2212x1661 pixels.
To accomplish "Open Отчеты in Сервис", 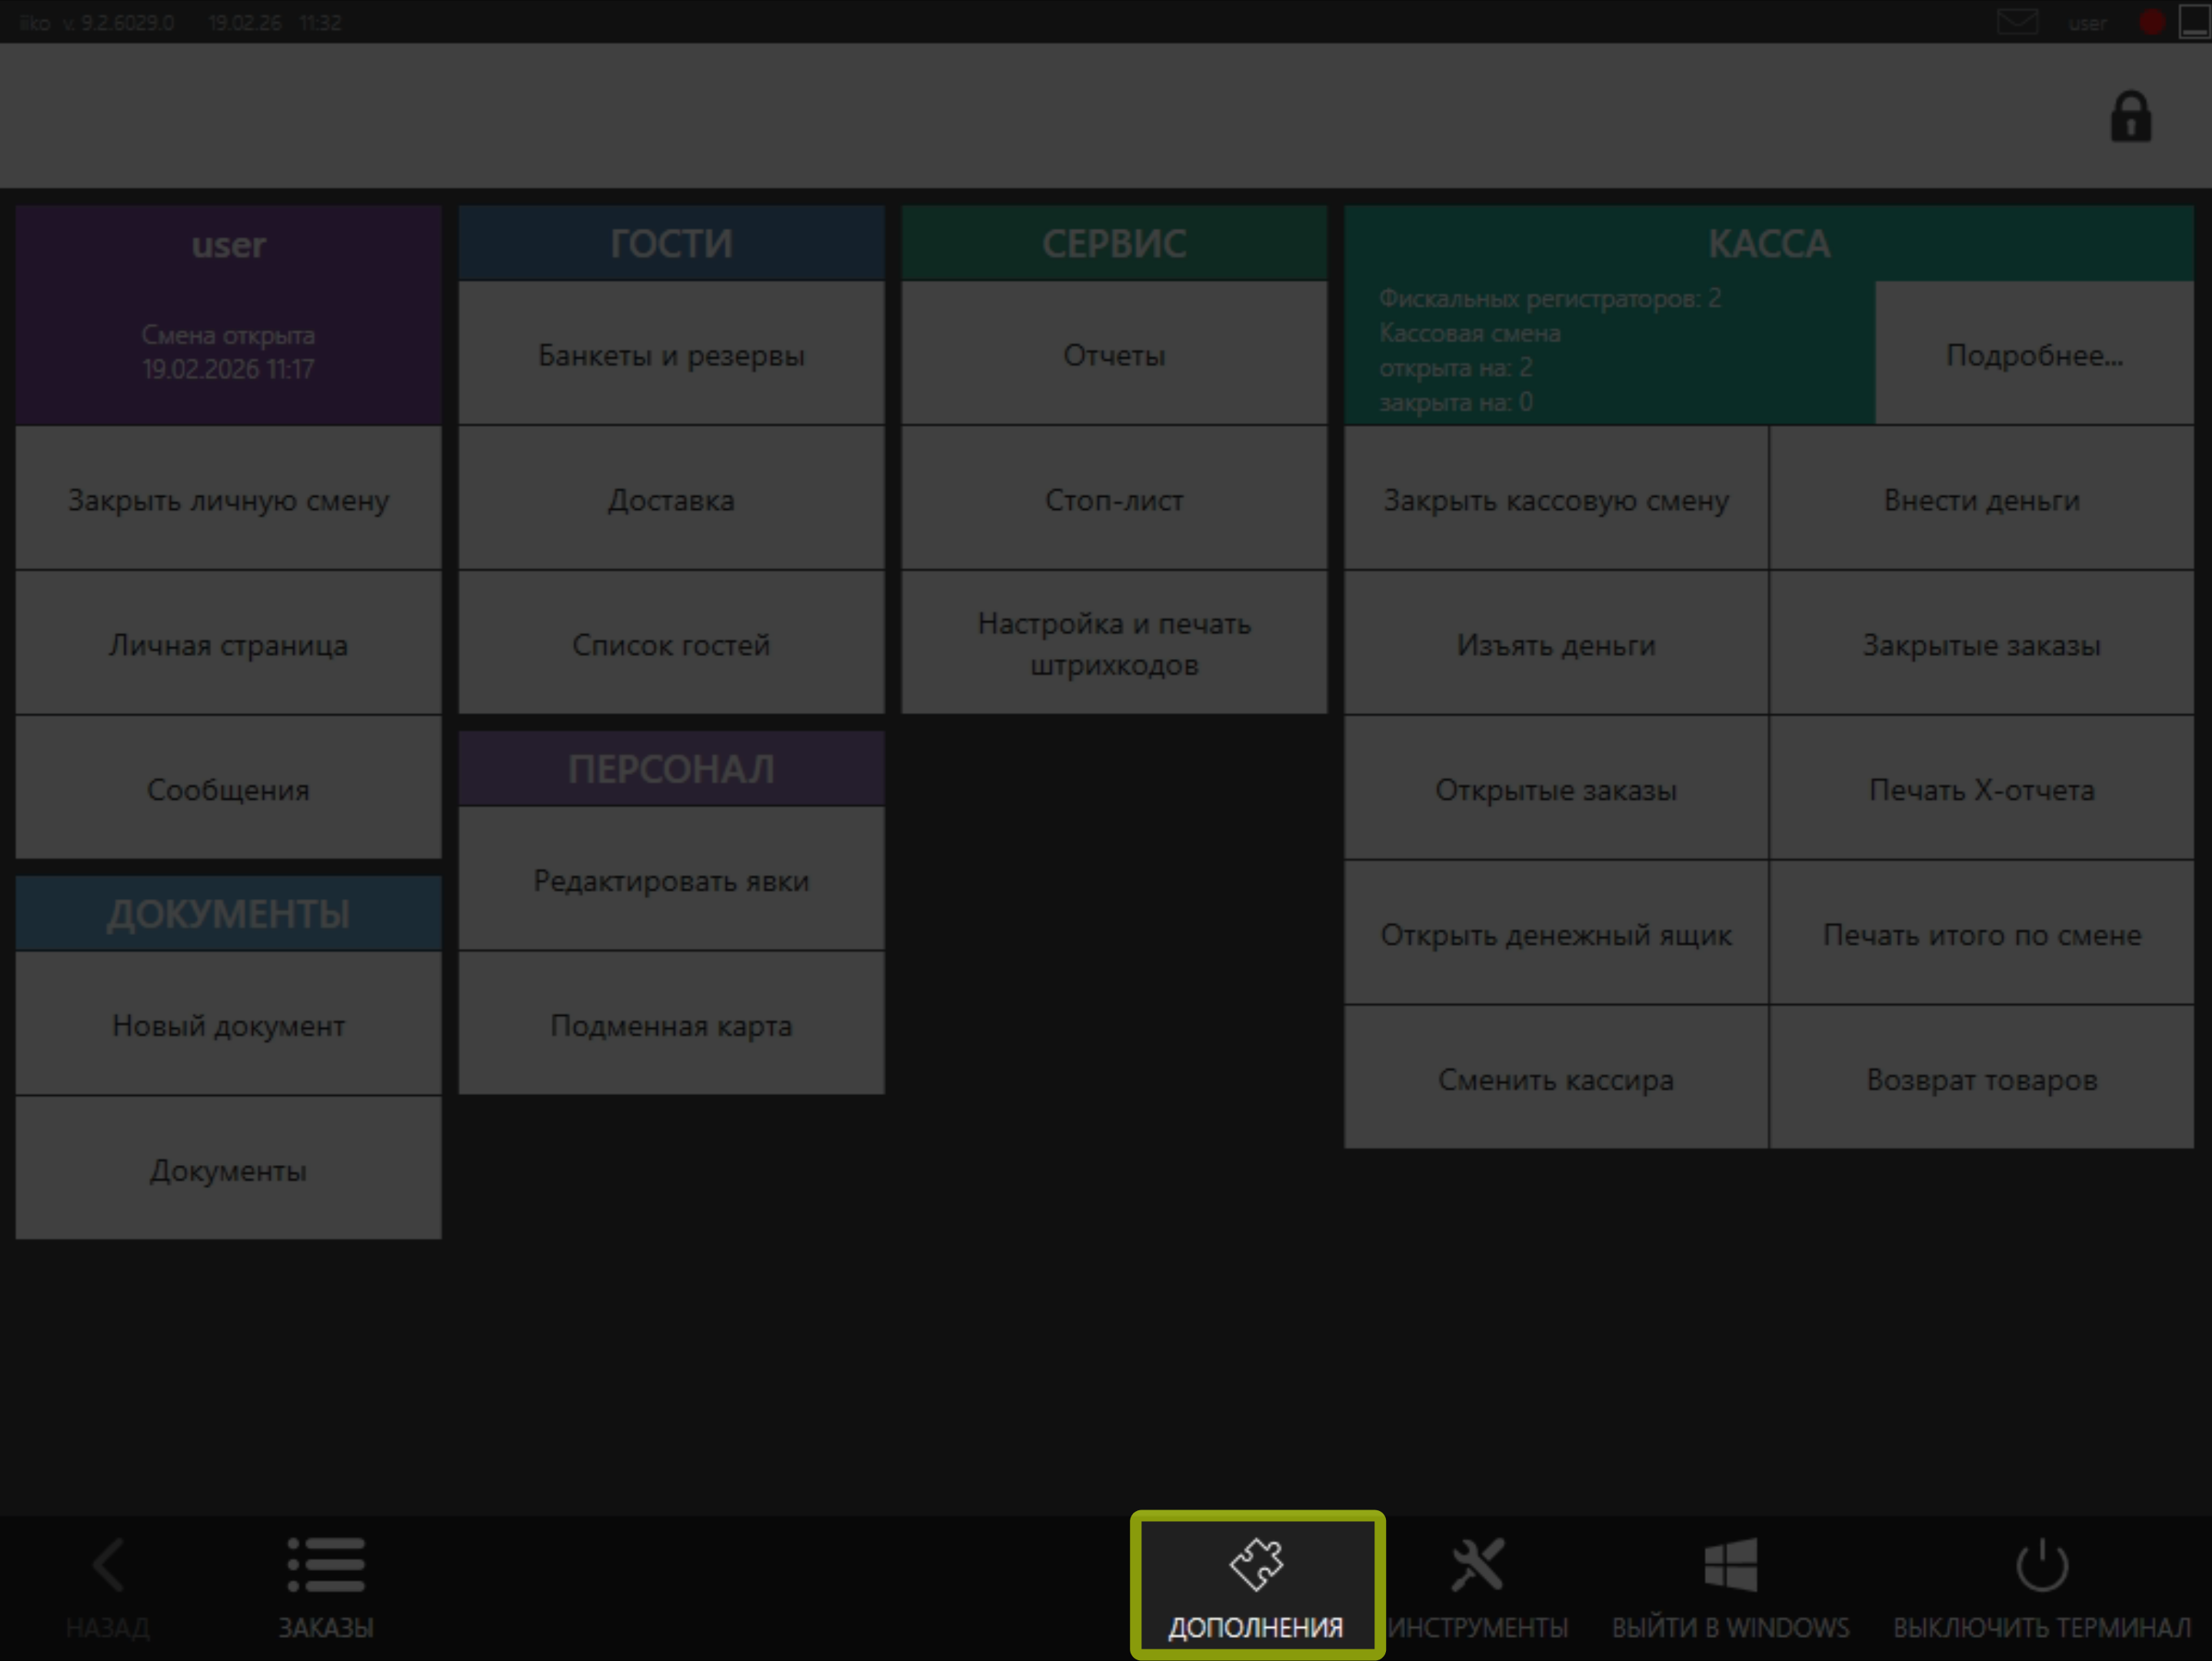I will pos(1114,355).
